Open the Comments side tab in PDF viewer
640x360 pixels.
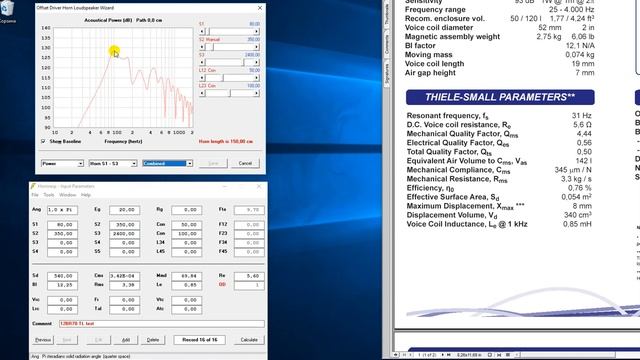(x=387, y=44)
